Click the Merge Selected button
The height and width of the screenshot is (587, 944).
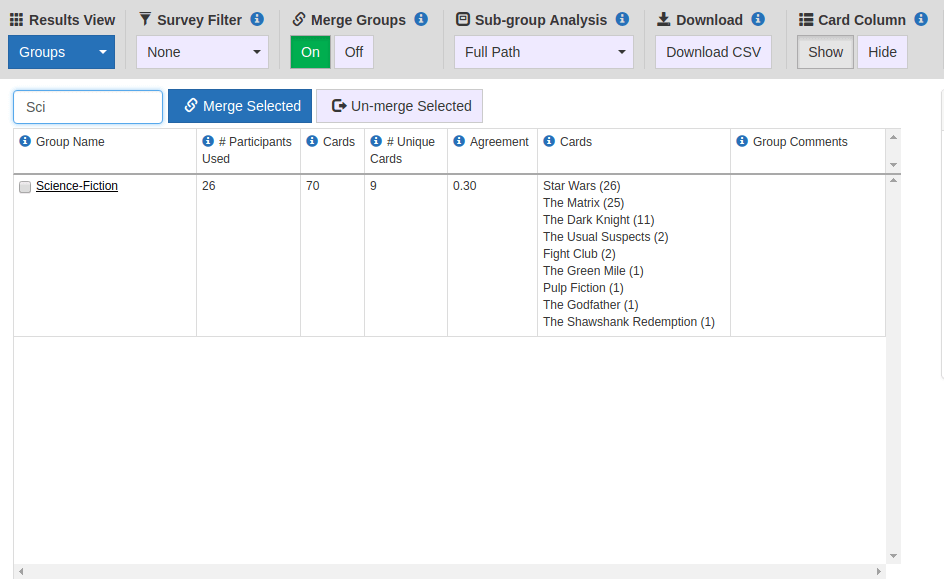(240, 106)
